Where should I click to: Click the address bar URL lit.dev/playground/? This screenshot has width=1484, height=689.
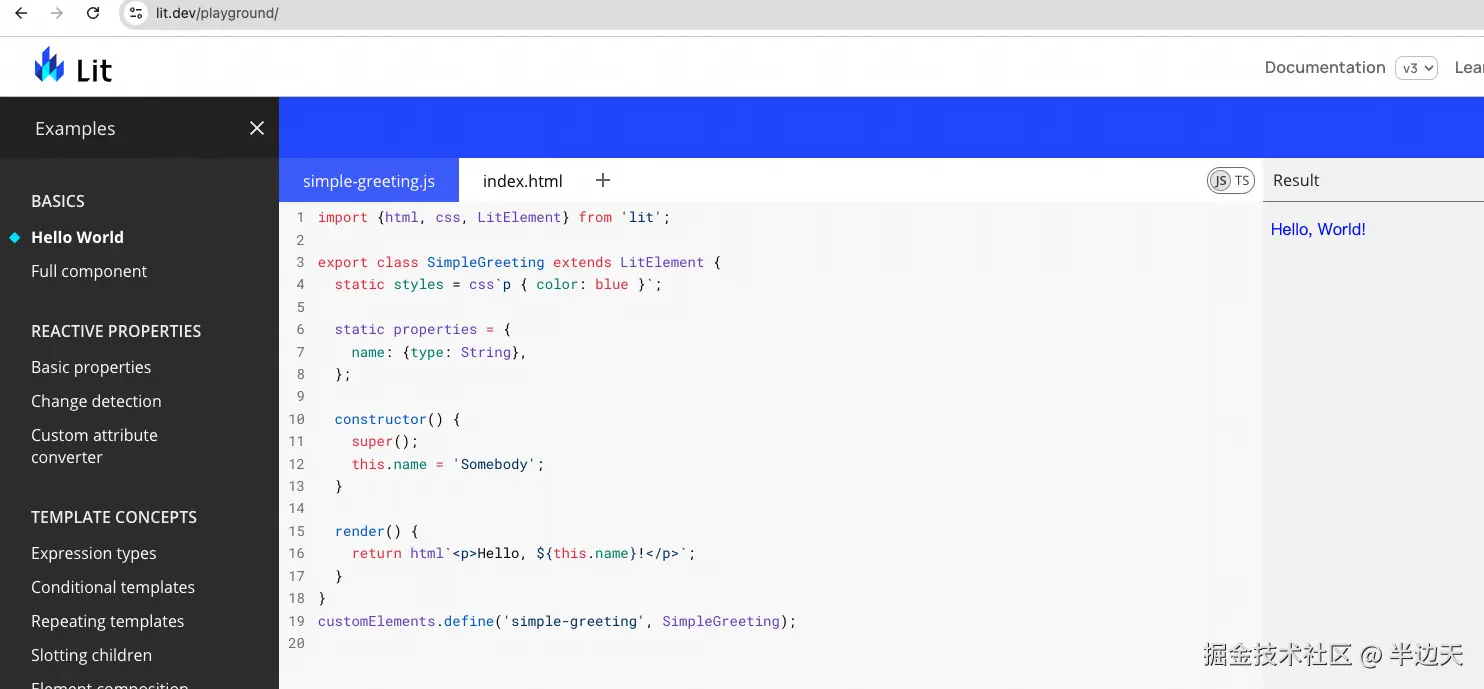coord(217,14)
